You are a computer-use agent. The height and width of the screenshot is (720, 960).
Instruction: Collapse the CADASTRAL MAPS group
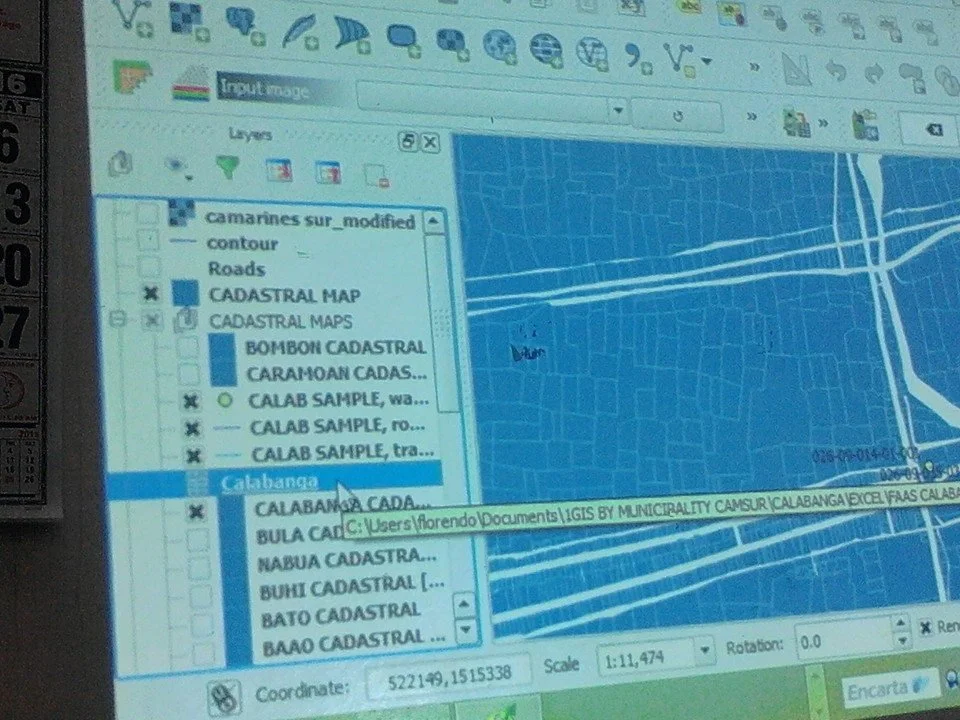(118, 318)
